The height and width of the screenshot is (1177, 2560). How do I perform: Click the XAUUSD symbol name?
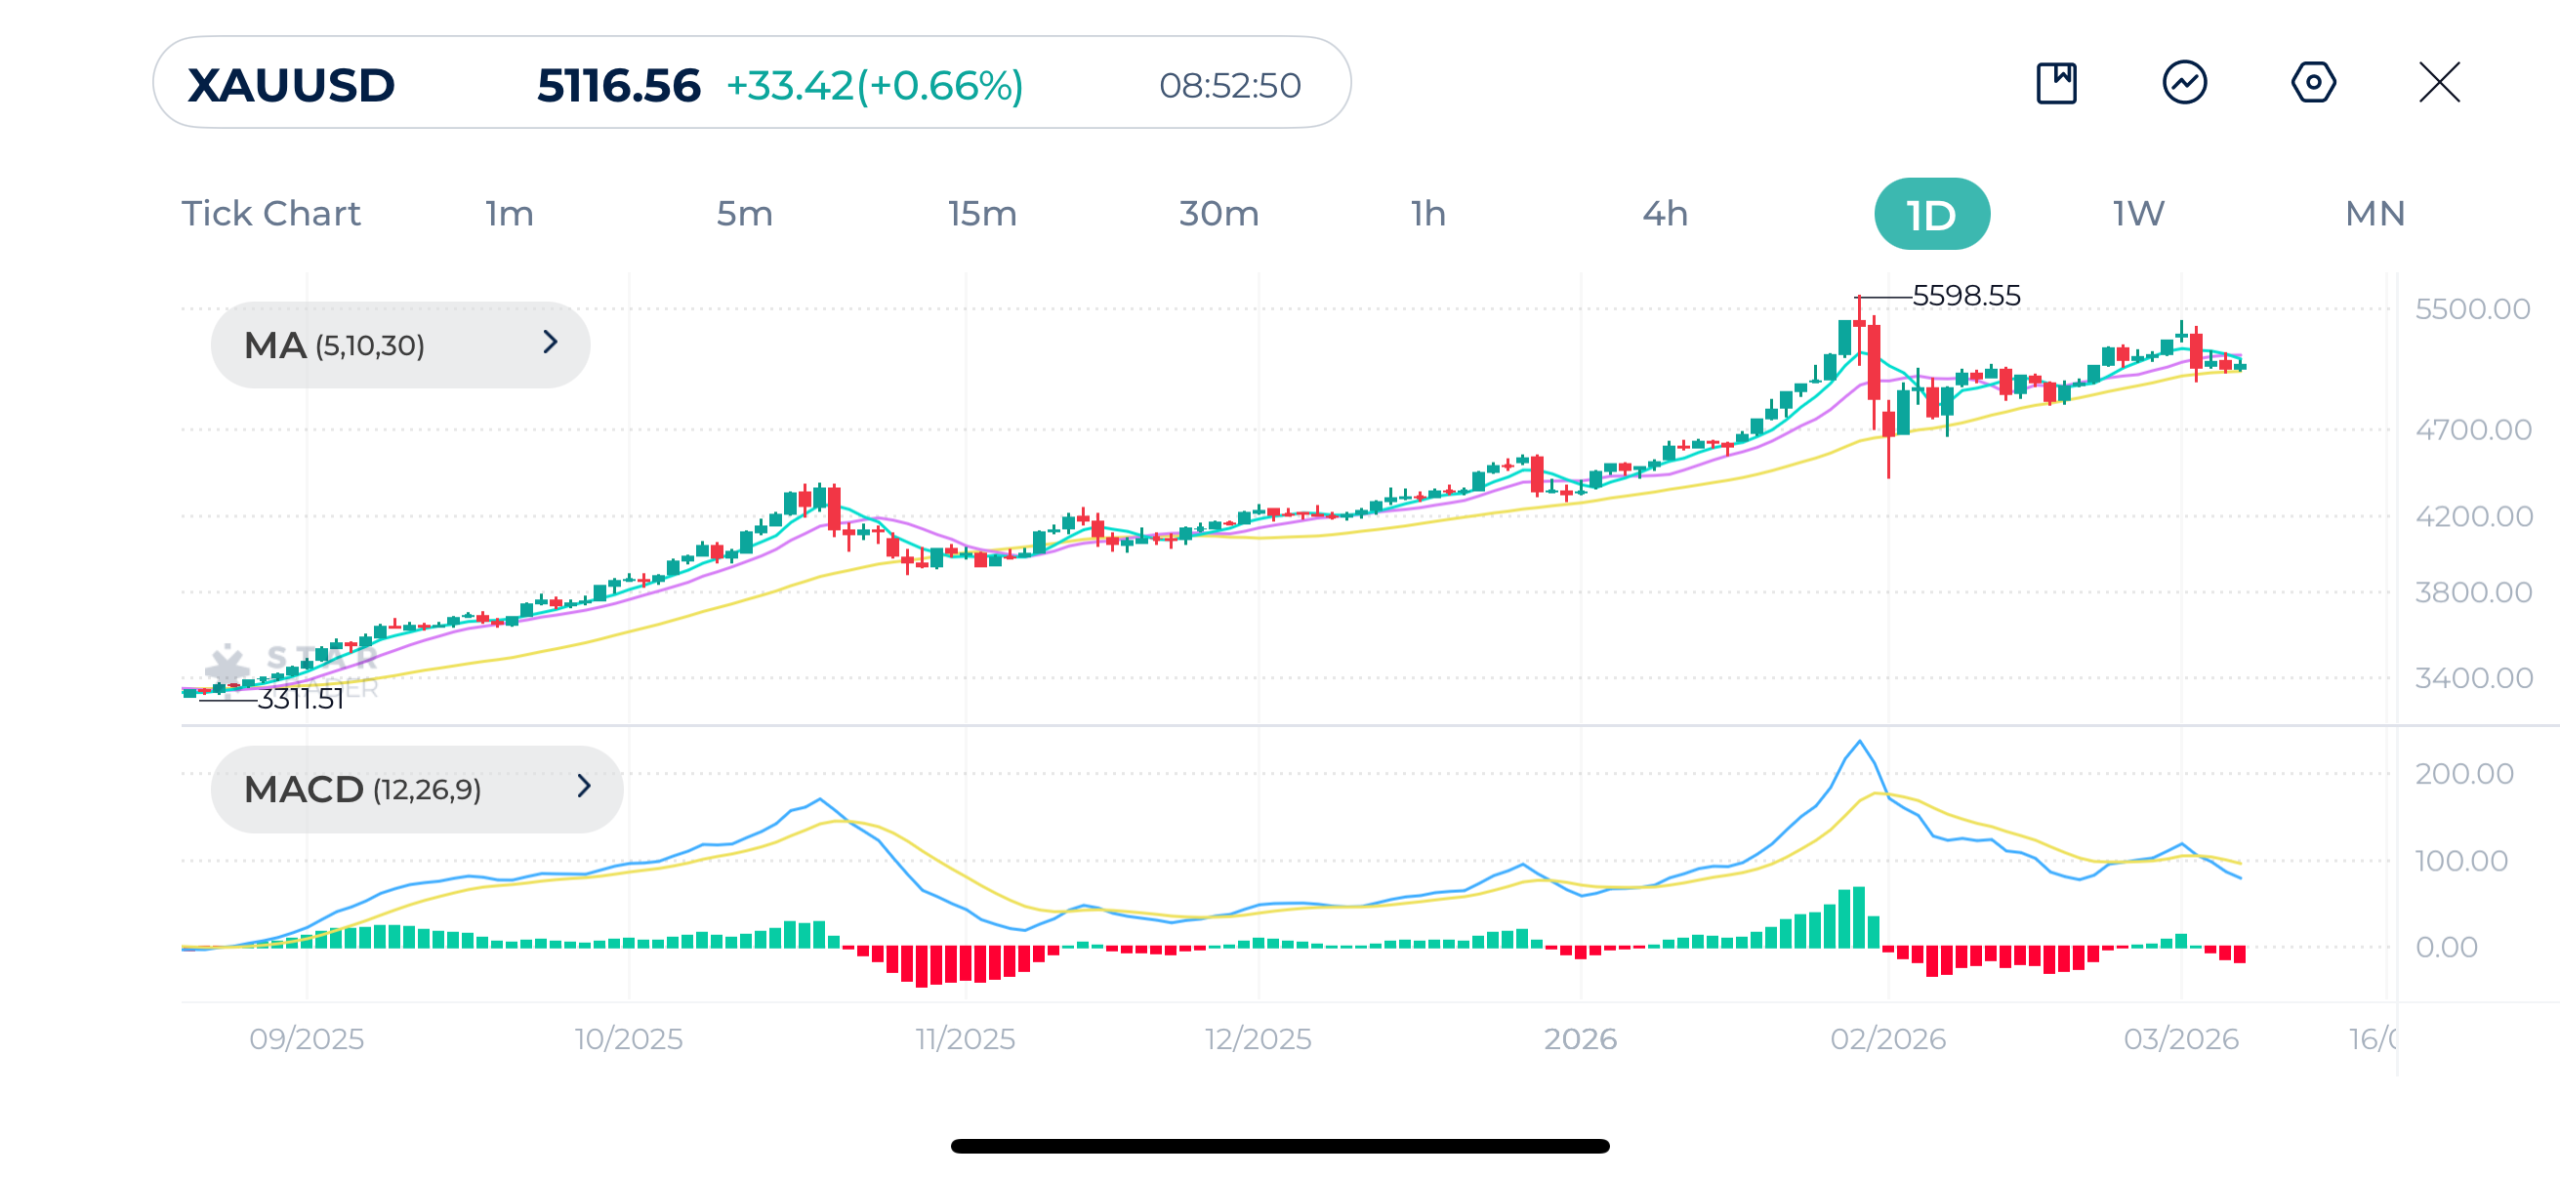coord(291,85)
